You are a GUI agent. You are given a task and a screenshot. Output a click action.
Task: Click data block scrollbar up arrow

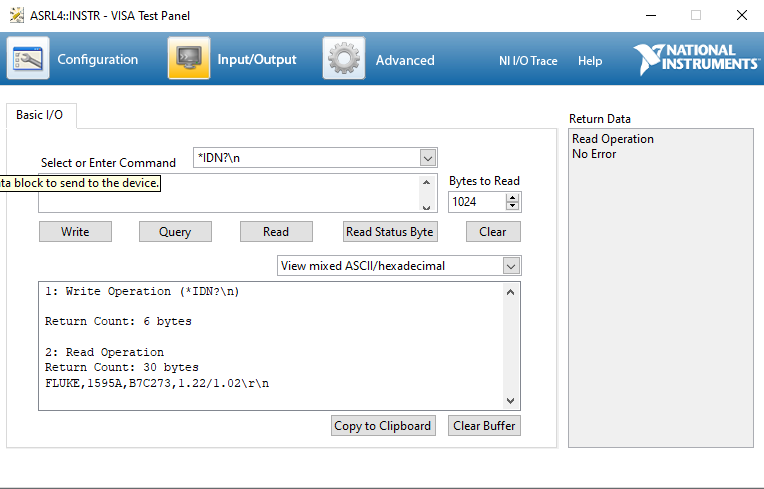(426, 182)
